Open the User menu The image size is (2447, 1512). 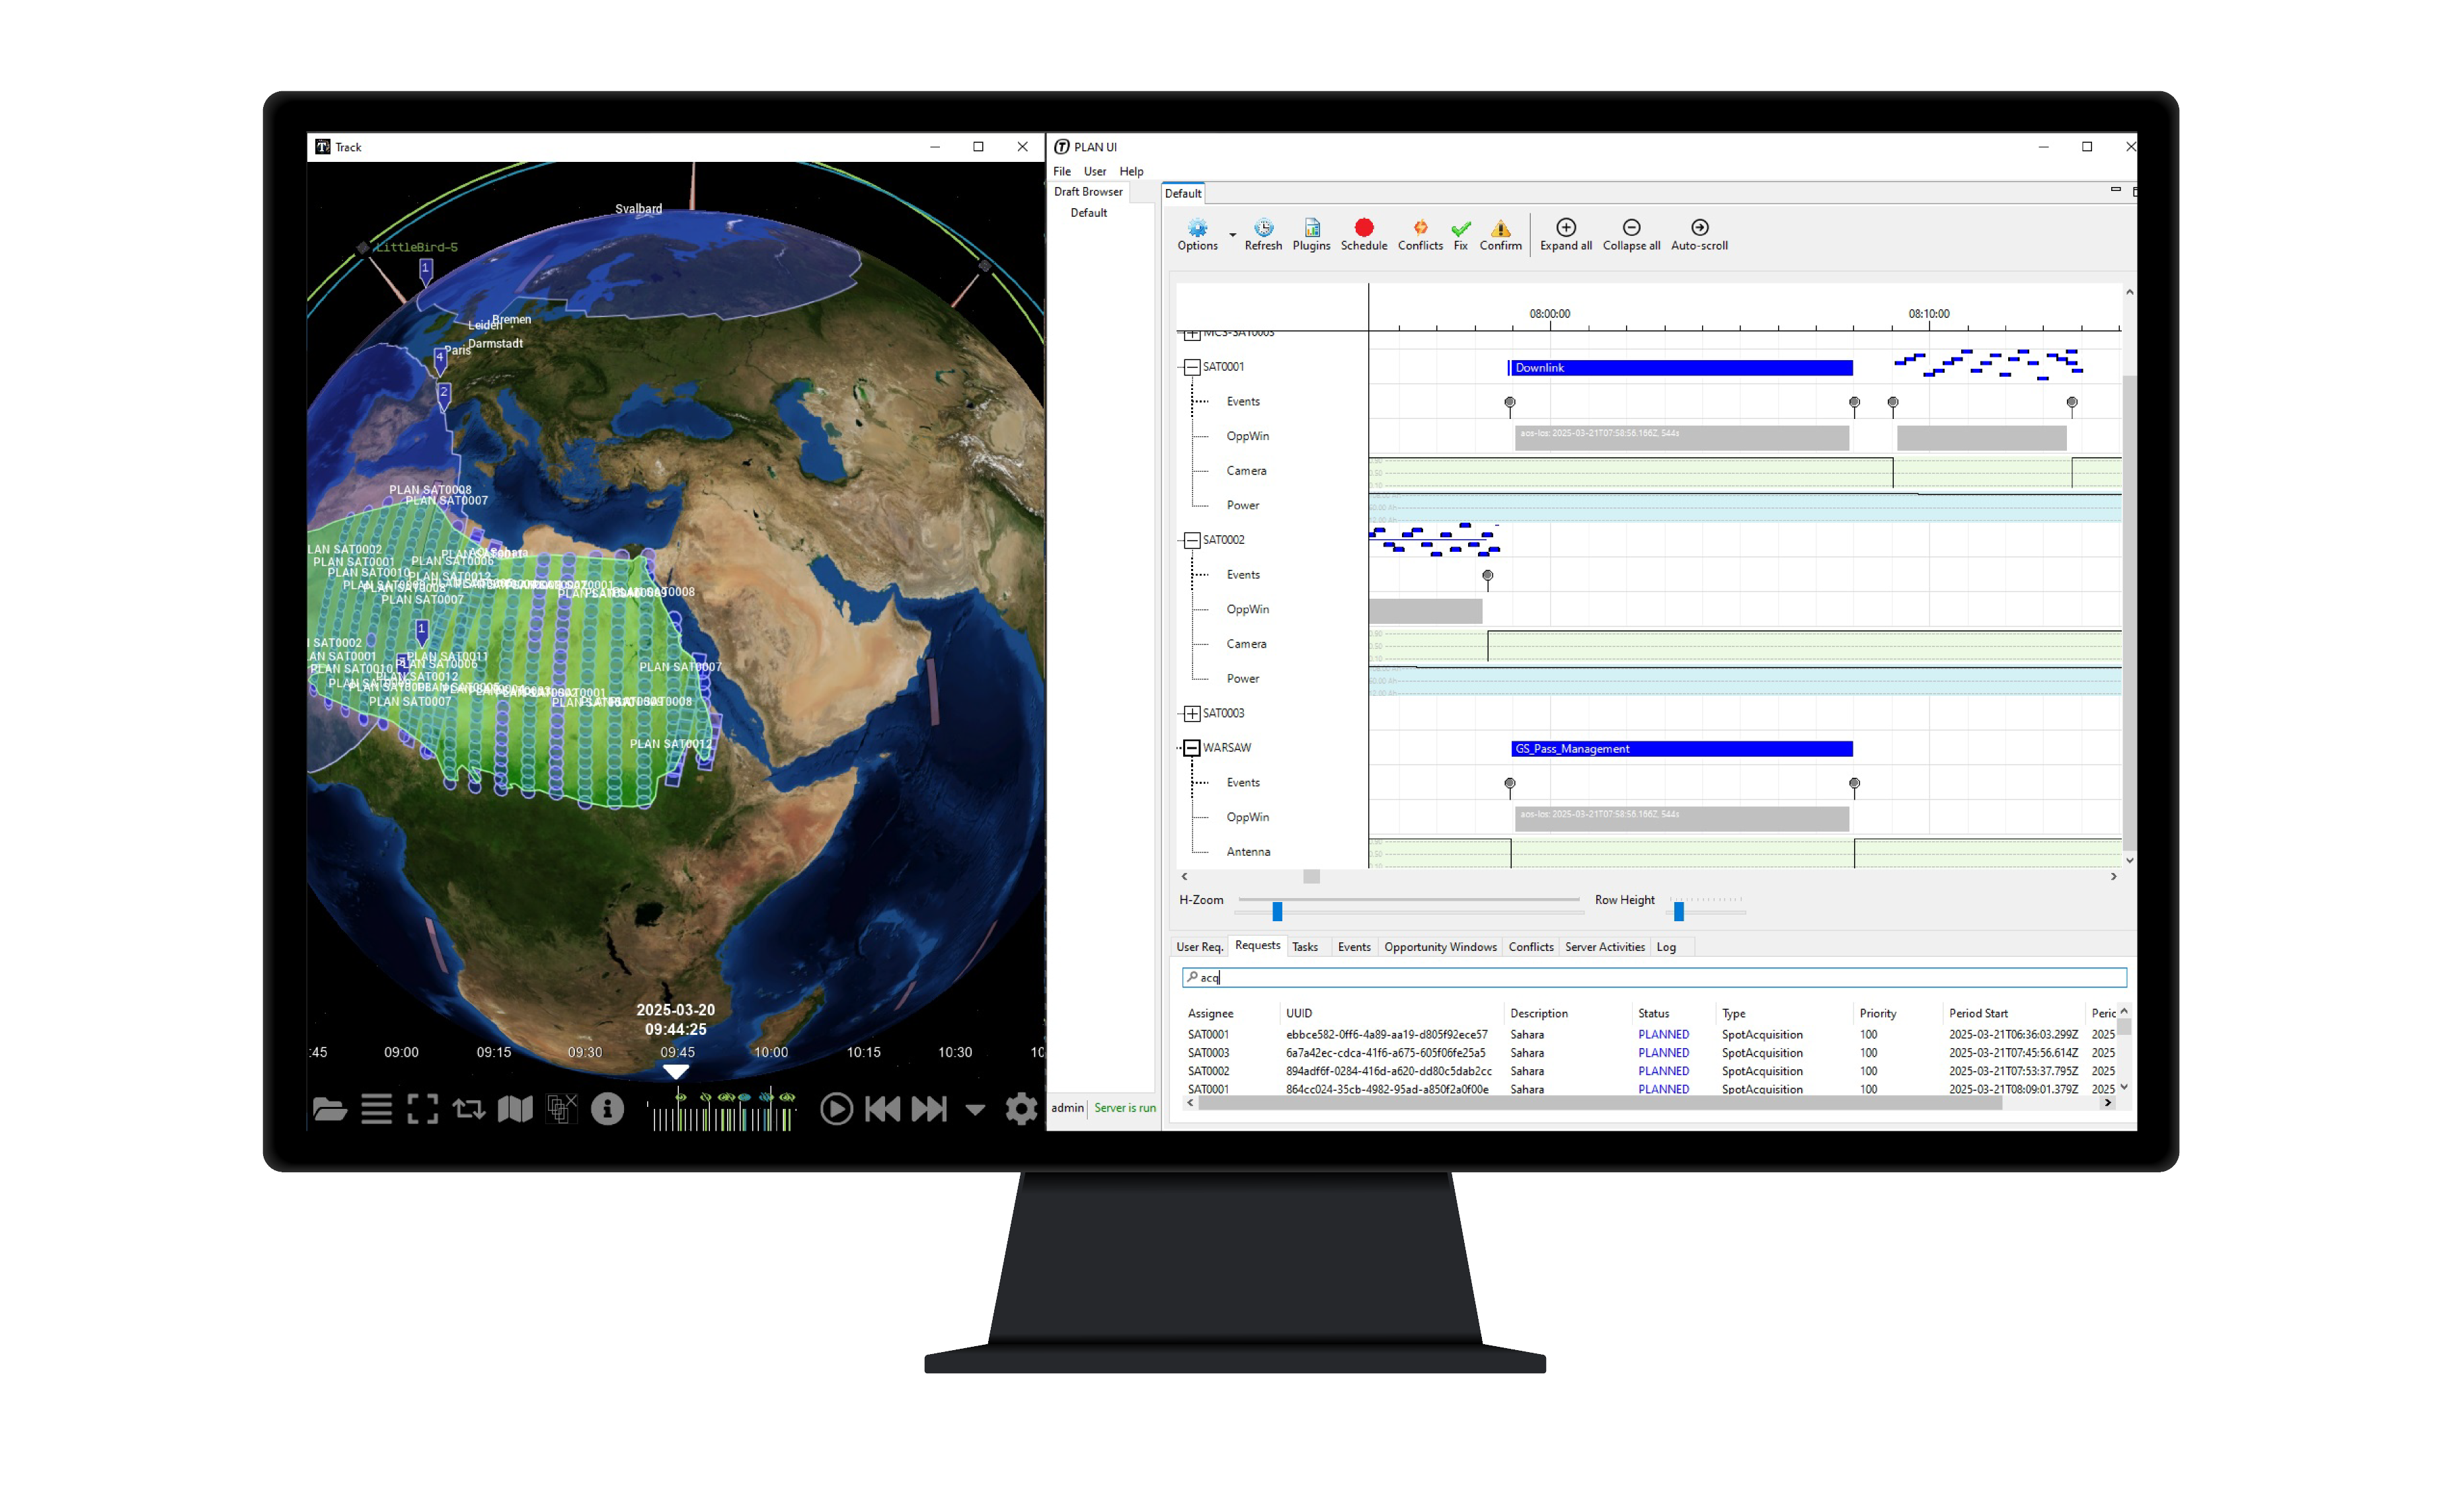pos(1095,172)
